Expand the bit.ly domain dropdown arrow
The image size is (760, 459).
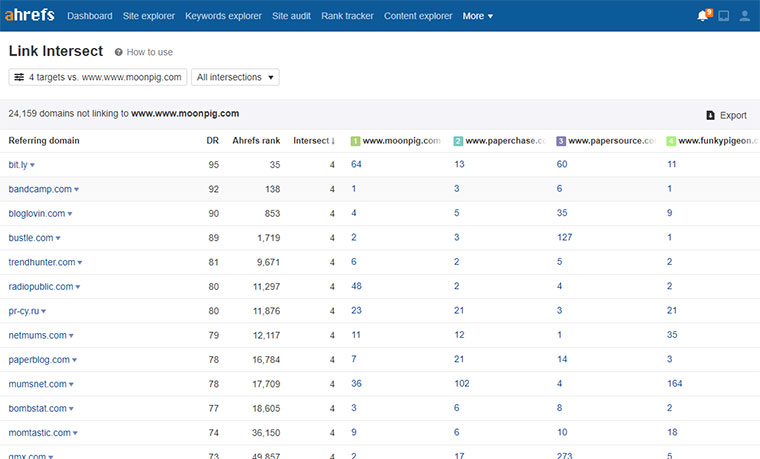click(x=33, y=165)
